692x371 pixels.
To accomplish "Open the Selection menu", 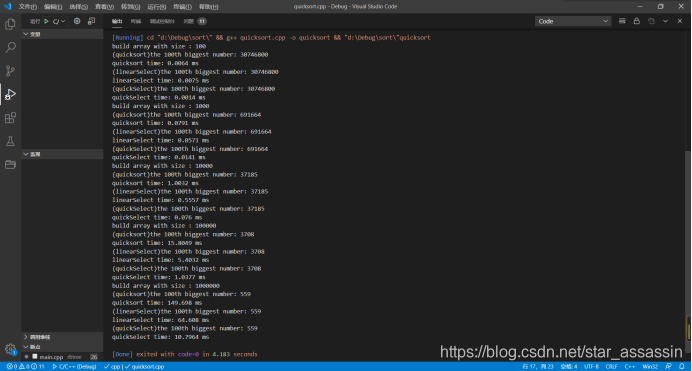I will point(79,7).
